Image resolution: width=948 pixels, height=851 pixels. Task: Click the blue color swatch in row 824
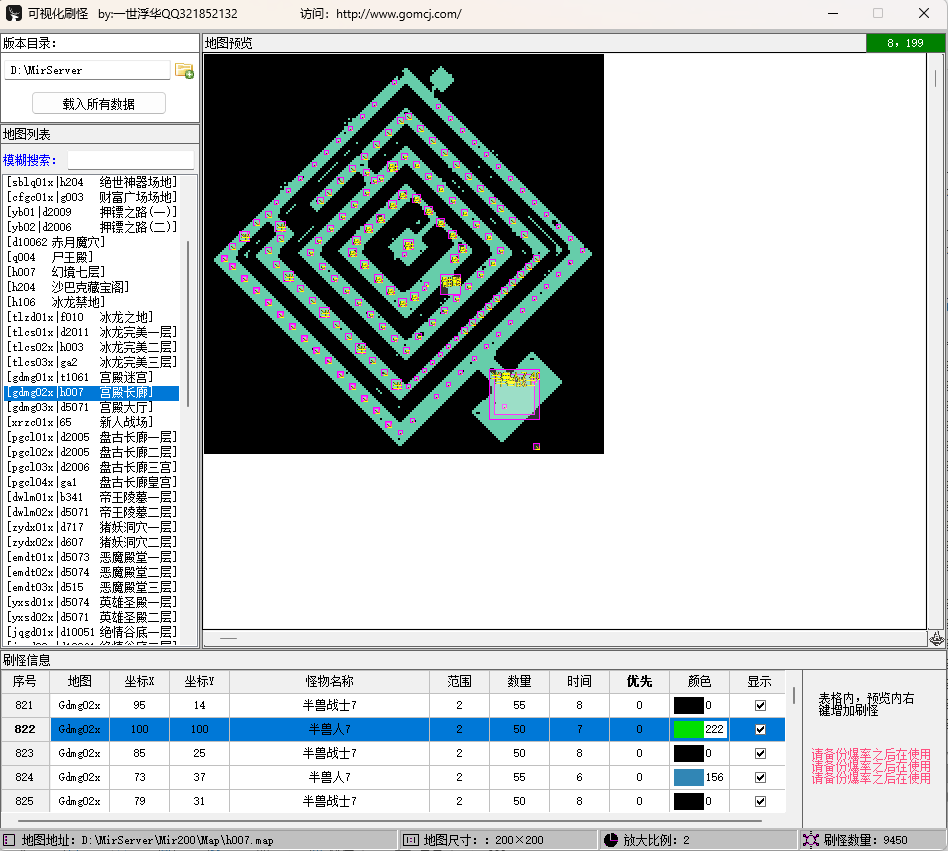(x=688, y=777)
